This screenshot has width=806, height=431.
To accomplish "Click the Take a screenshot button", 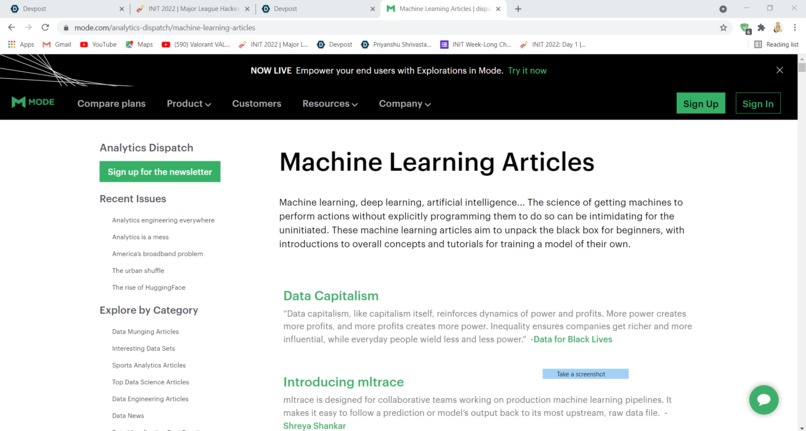I will [585, 374].
